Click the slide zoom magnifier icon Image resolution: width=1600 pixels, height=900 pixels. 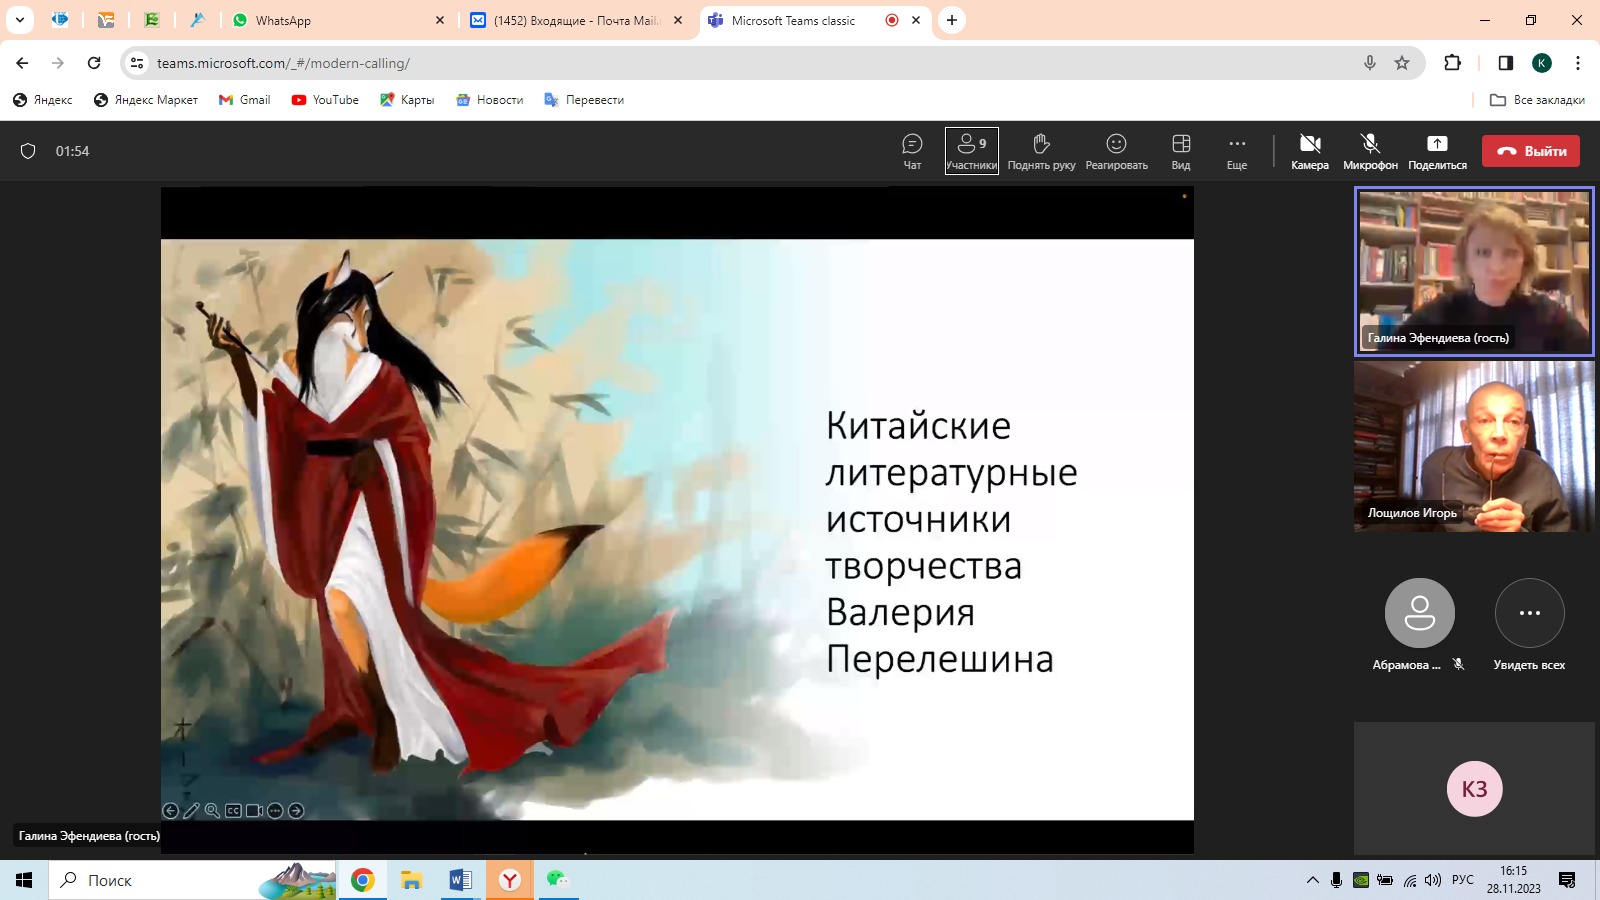pos(212,811)
